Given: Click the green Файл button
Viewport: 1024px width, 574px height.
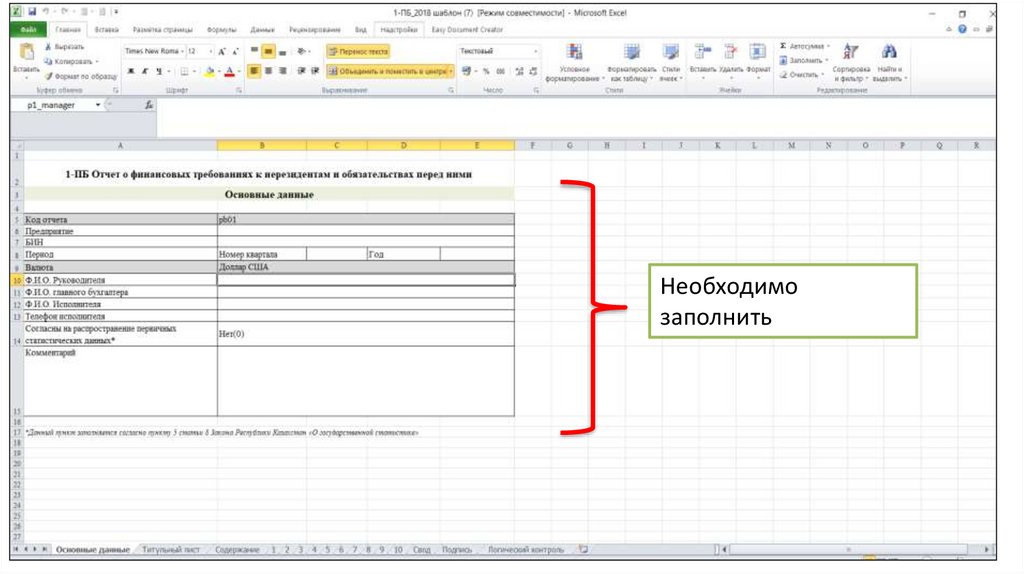Looking at the screenshot, I should coord(30,30).
